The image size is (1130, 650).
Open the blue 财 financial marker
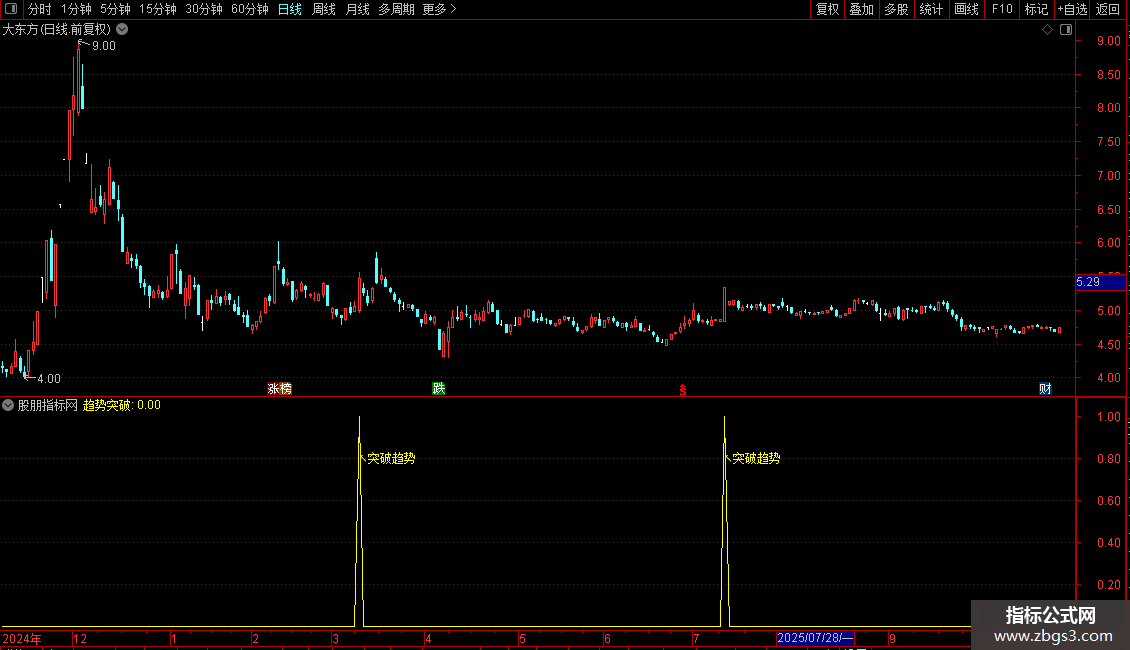(x=1045, y=388)
